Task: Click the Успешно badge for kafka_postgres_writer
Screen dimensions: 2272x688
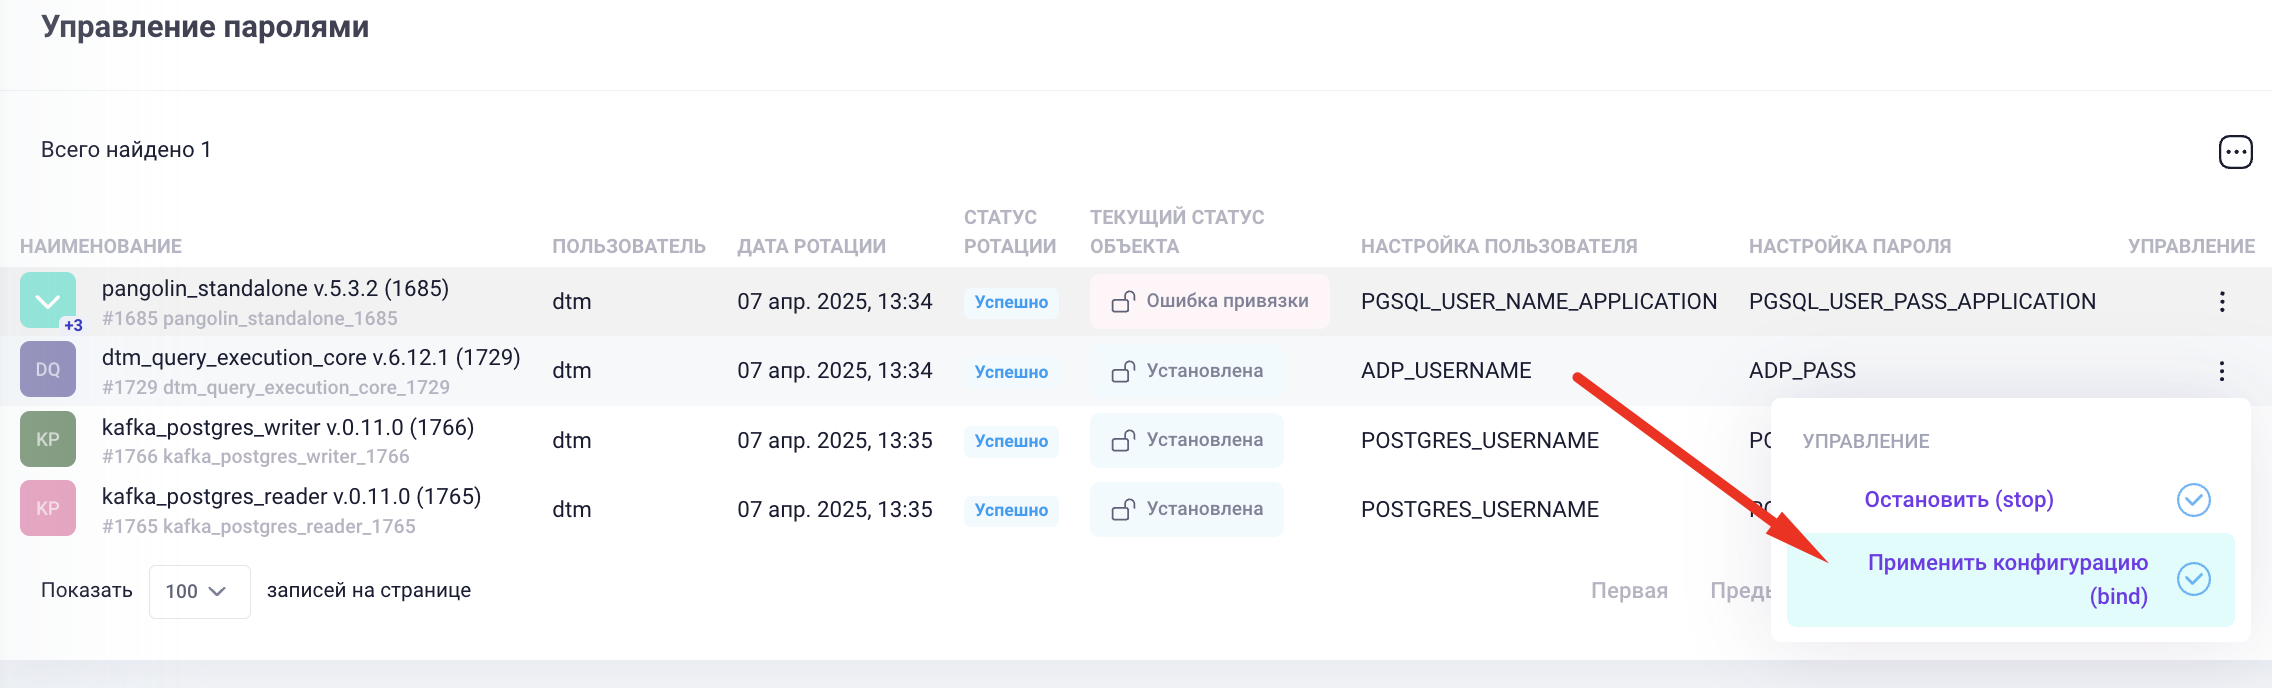Action: (1011, 441)
